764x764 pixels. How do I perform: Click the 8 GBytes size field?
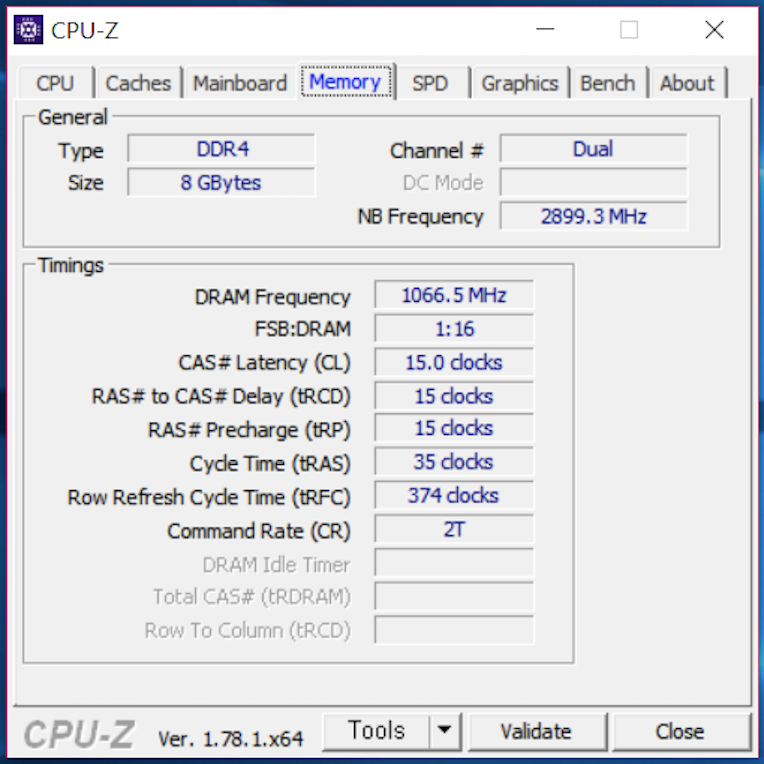[221, 182]
